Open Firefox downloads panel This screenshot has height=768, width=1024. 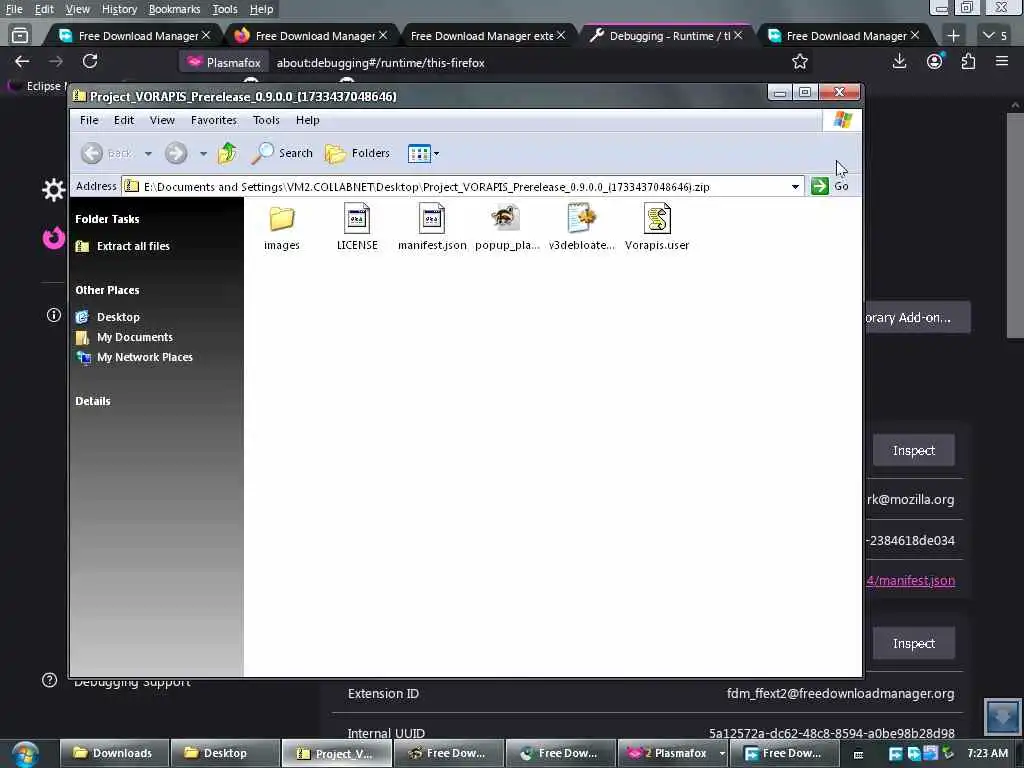(899, 61)
